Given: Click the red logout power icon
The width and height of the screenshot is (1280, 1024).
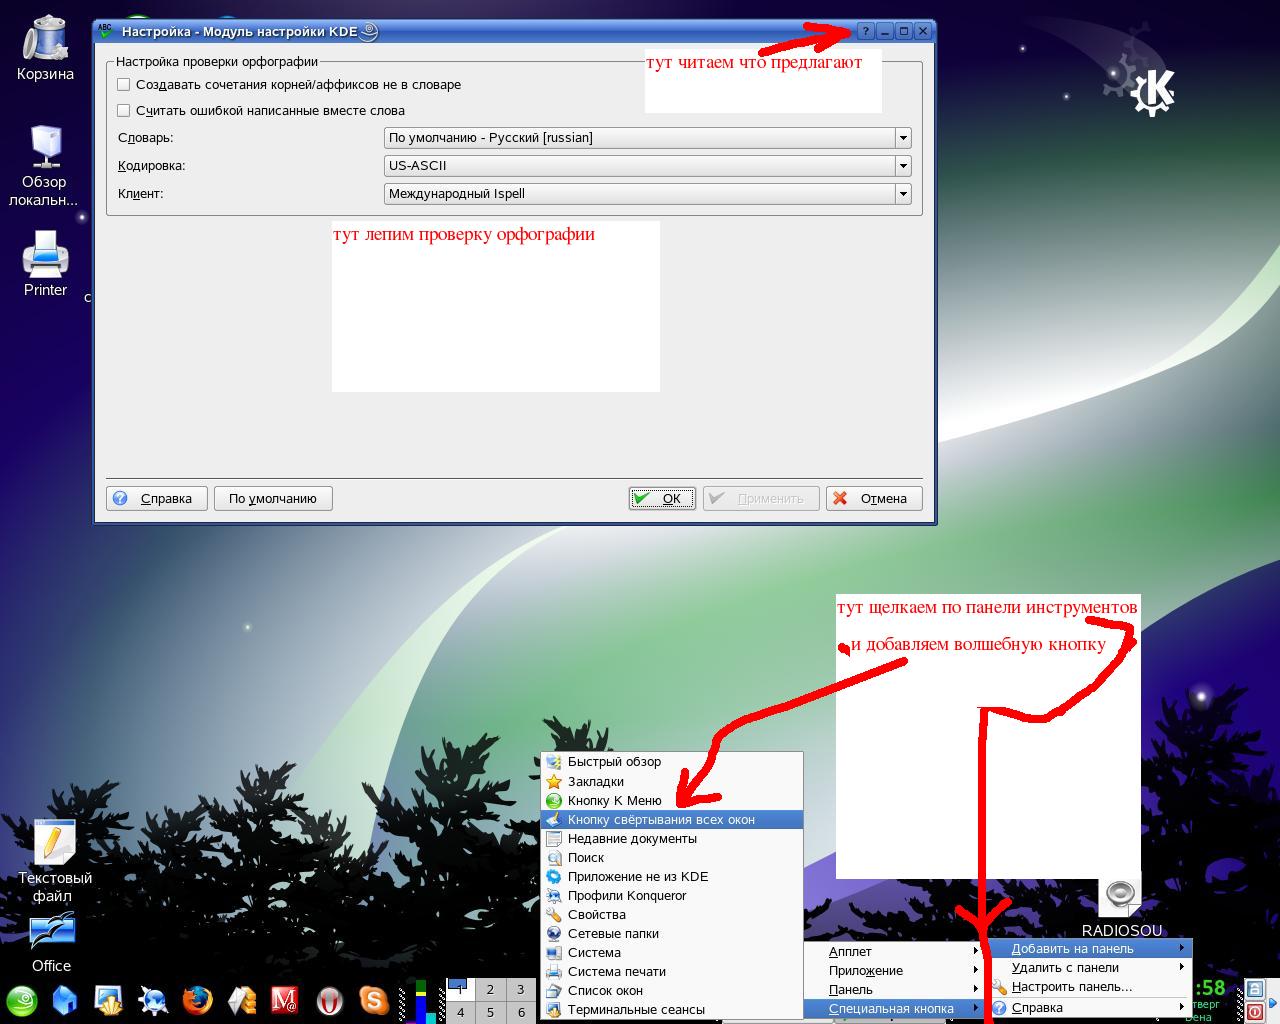Looking at the screenshot, I should pos(1254,1012).
